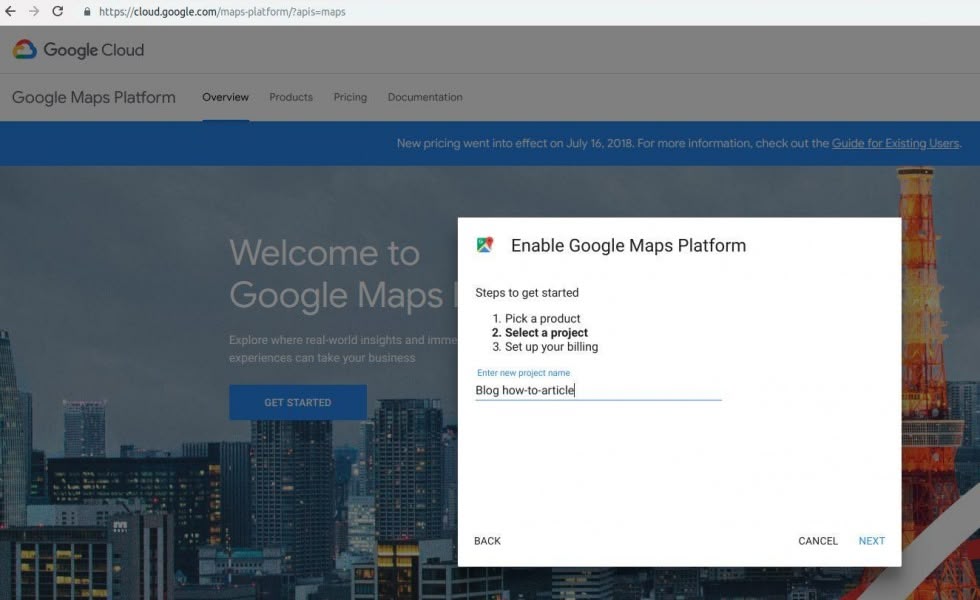Click the browser back arrow
980x600 pixels.
pyautogui.click(x=11, y=11)
